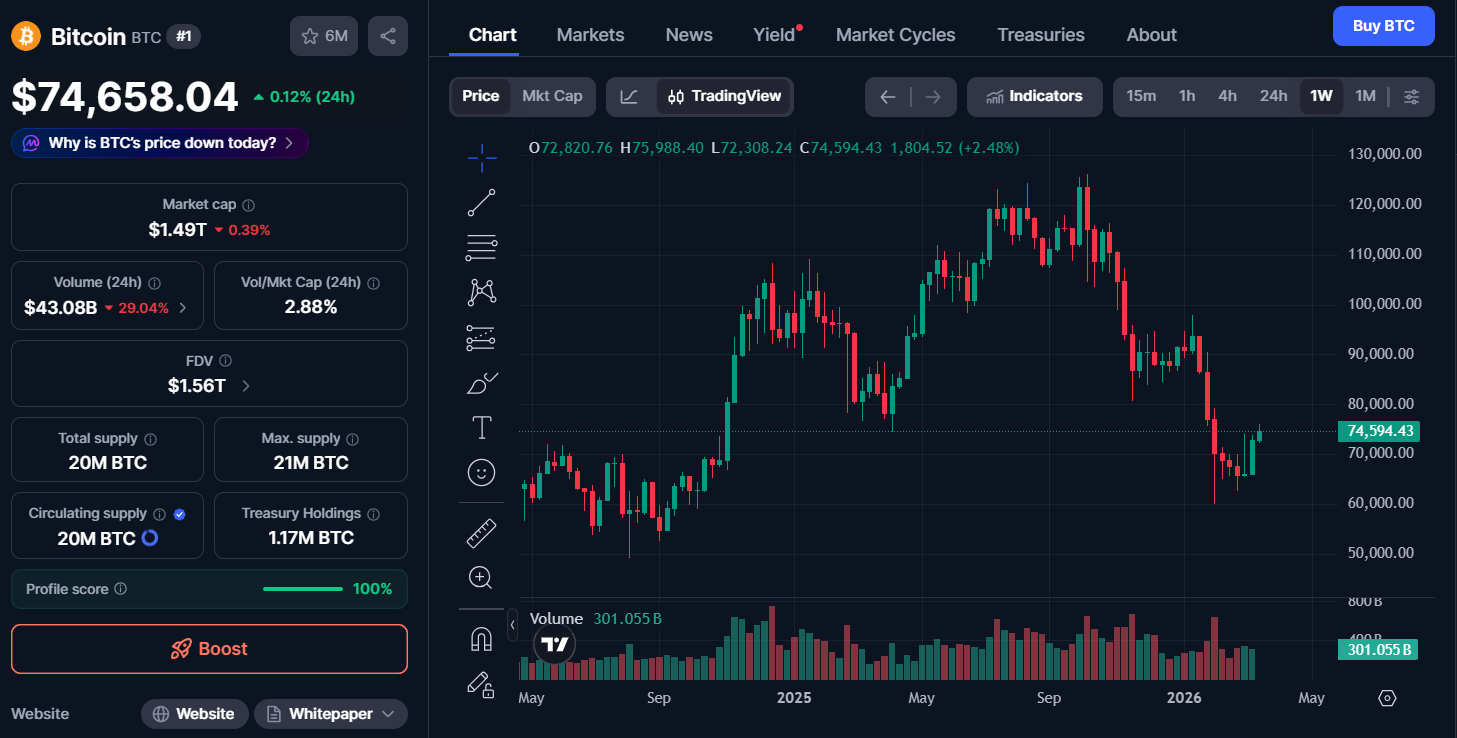Open the Indicators menu

pos(1034,97)
